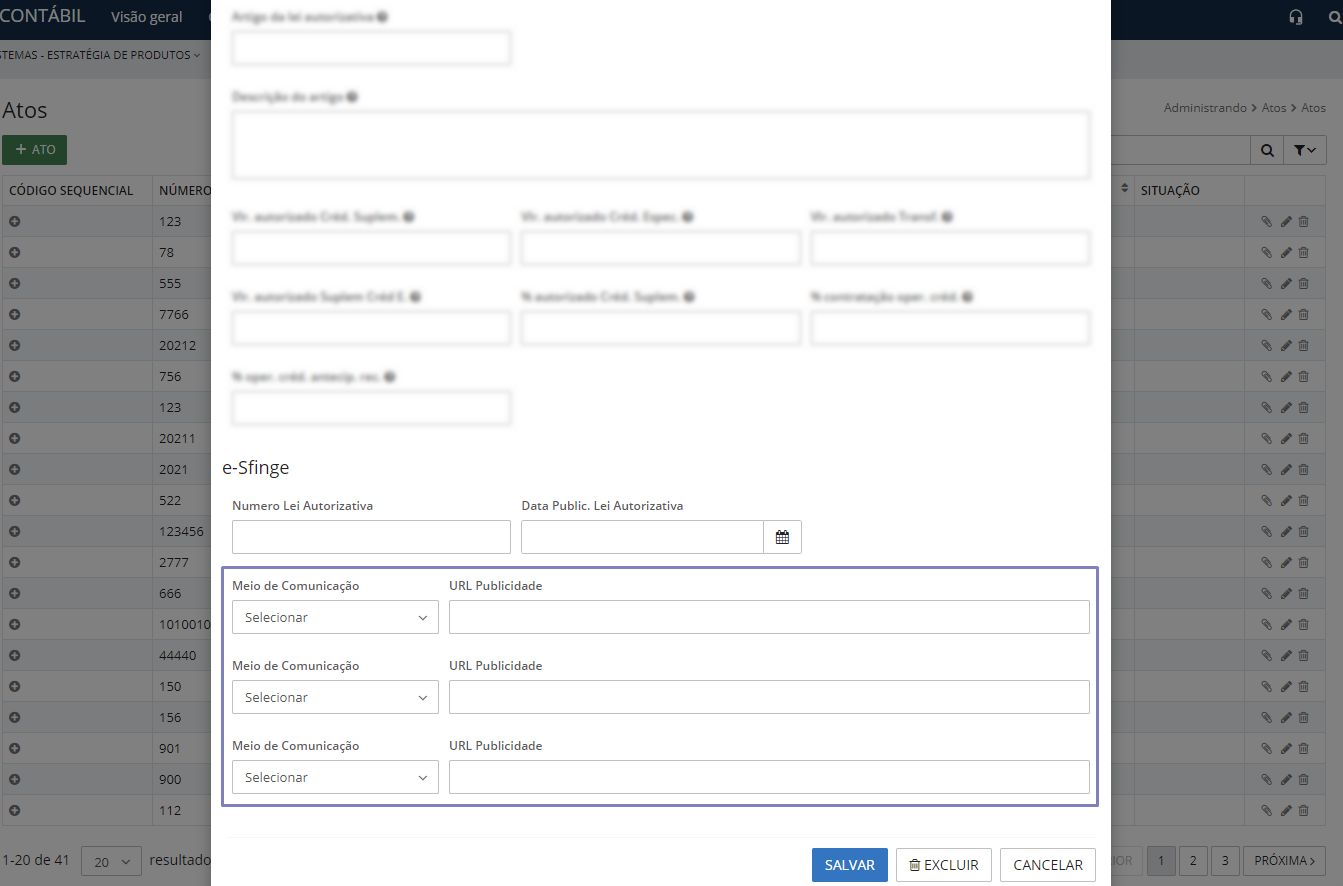
Task: Click the attachment paperclip in row 20212
Action: click(1267, 346)
